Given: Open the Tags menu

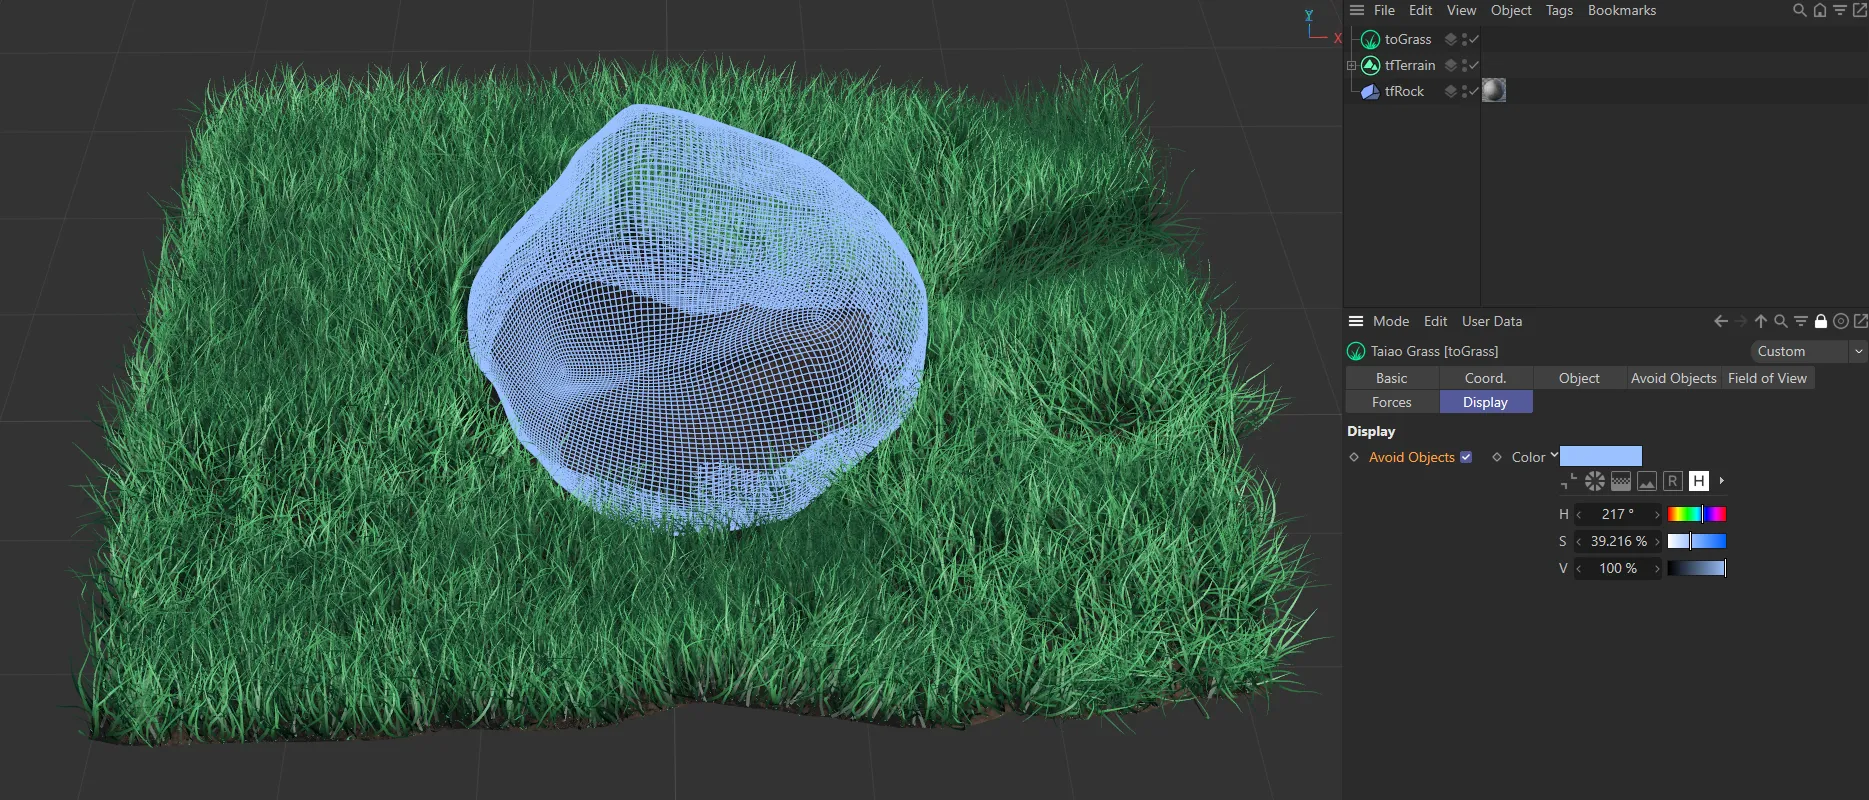Looking at the screenshot, I should coord(1559,10).
